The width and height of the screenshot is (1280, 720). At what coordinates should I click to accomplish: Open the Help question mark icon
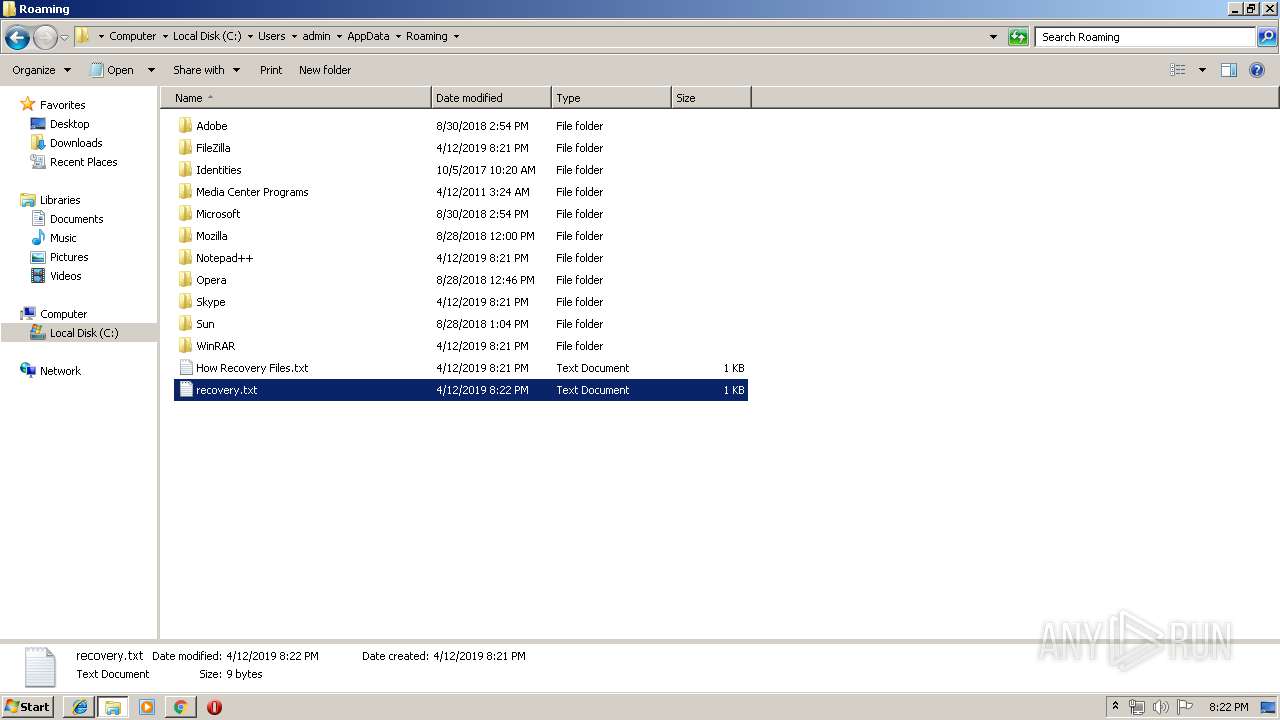tap(1257, 70)
